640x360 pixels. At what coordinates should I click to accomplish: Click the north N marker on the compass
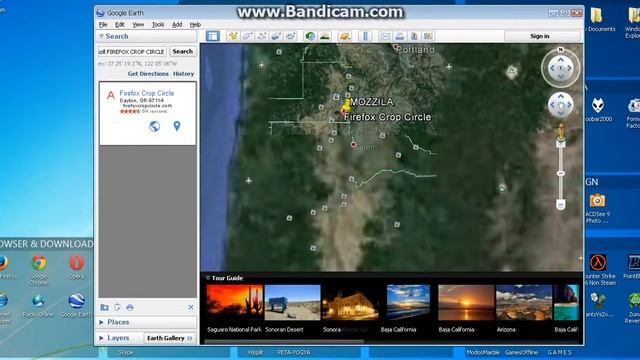click(x=560, y=49)
